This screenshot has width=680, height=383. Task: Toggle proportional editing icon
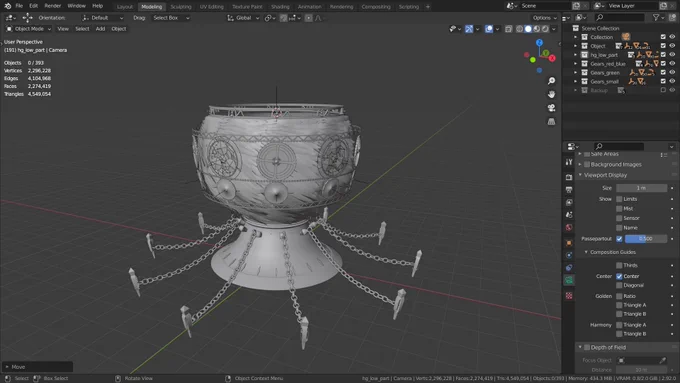point(308,18)
